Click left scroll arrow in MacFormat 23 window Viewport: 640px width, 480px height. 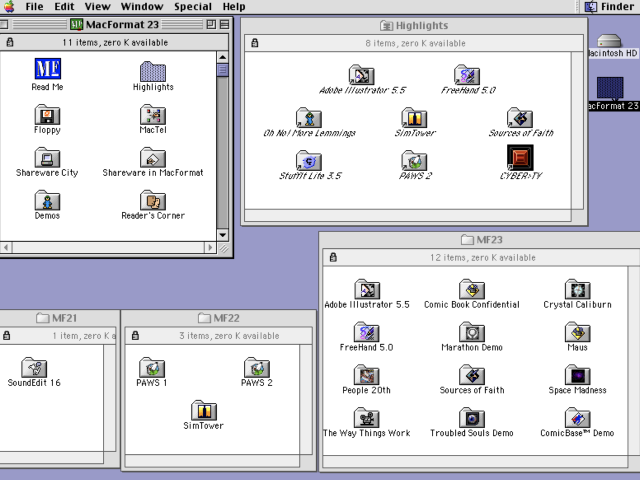6,247
